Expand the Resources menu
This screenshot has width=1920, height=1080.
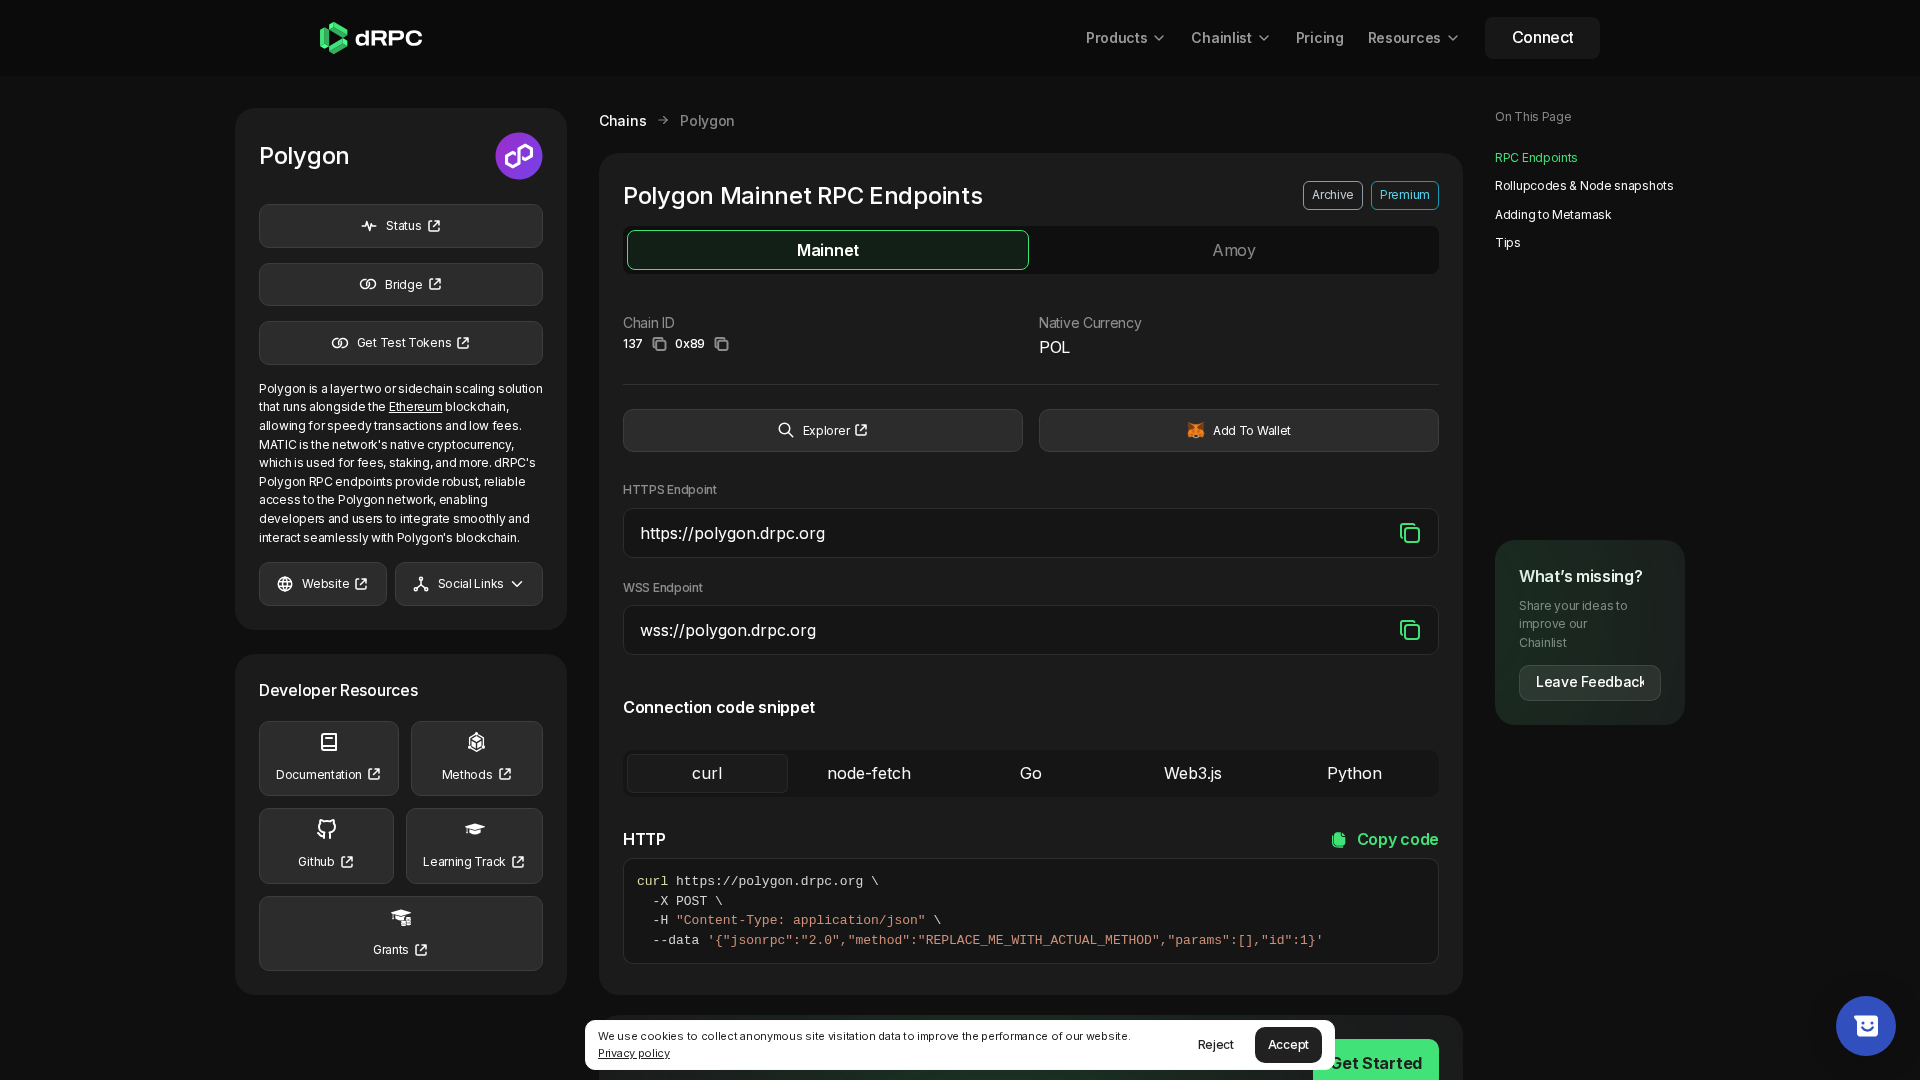click(1414, 38)
